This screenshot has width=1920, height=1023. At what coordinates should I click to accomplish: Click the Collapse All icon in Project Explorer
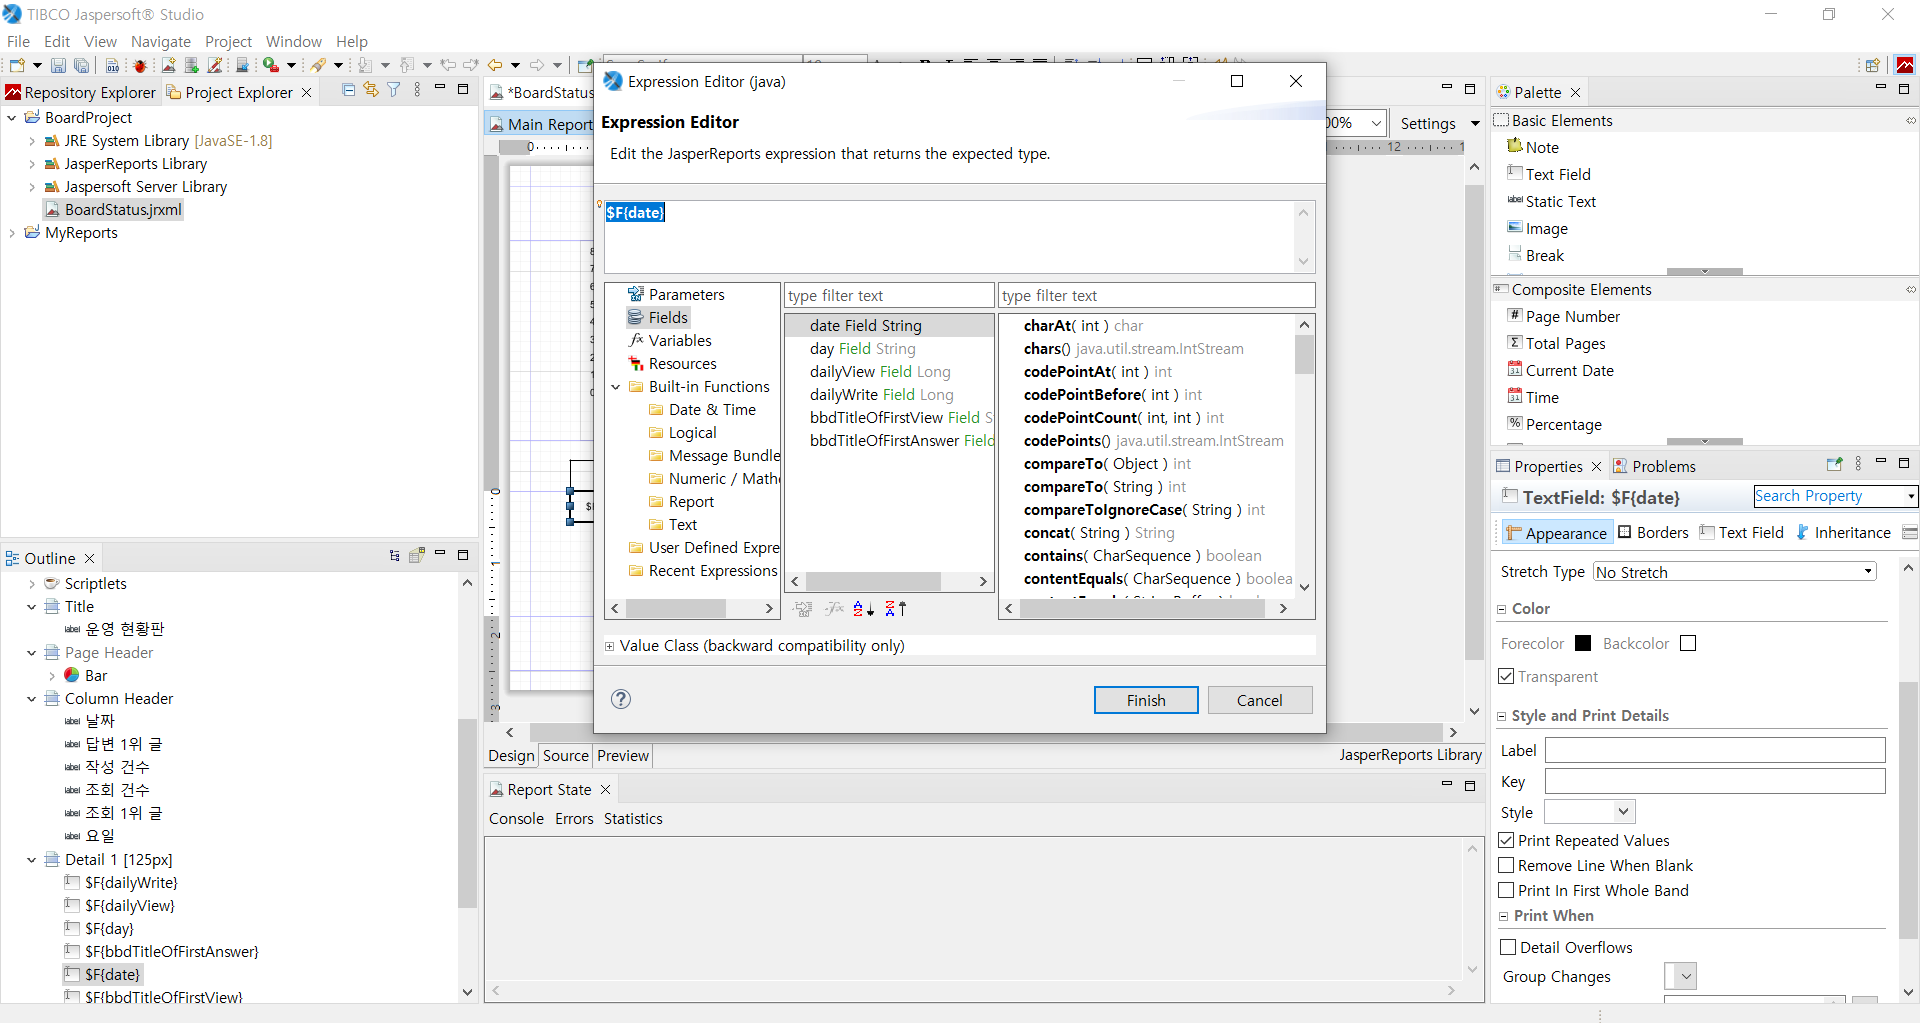[x=348, y=90]
